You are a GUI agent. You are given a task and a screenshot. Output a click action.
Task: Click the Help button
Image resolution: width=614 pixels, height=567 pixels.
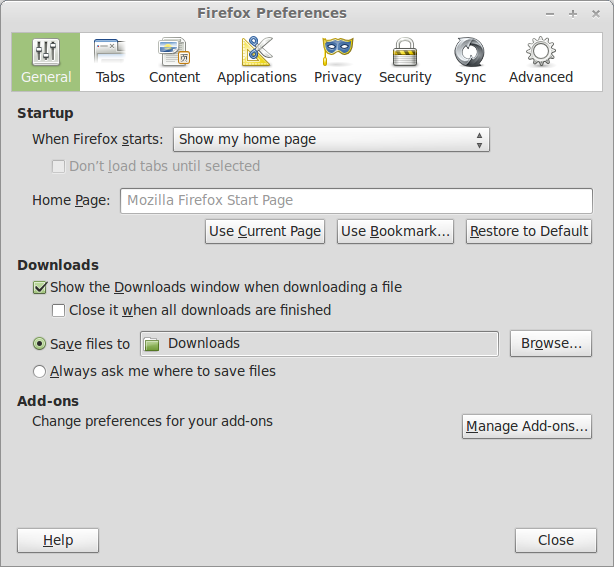point(58,540)
